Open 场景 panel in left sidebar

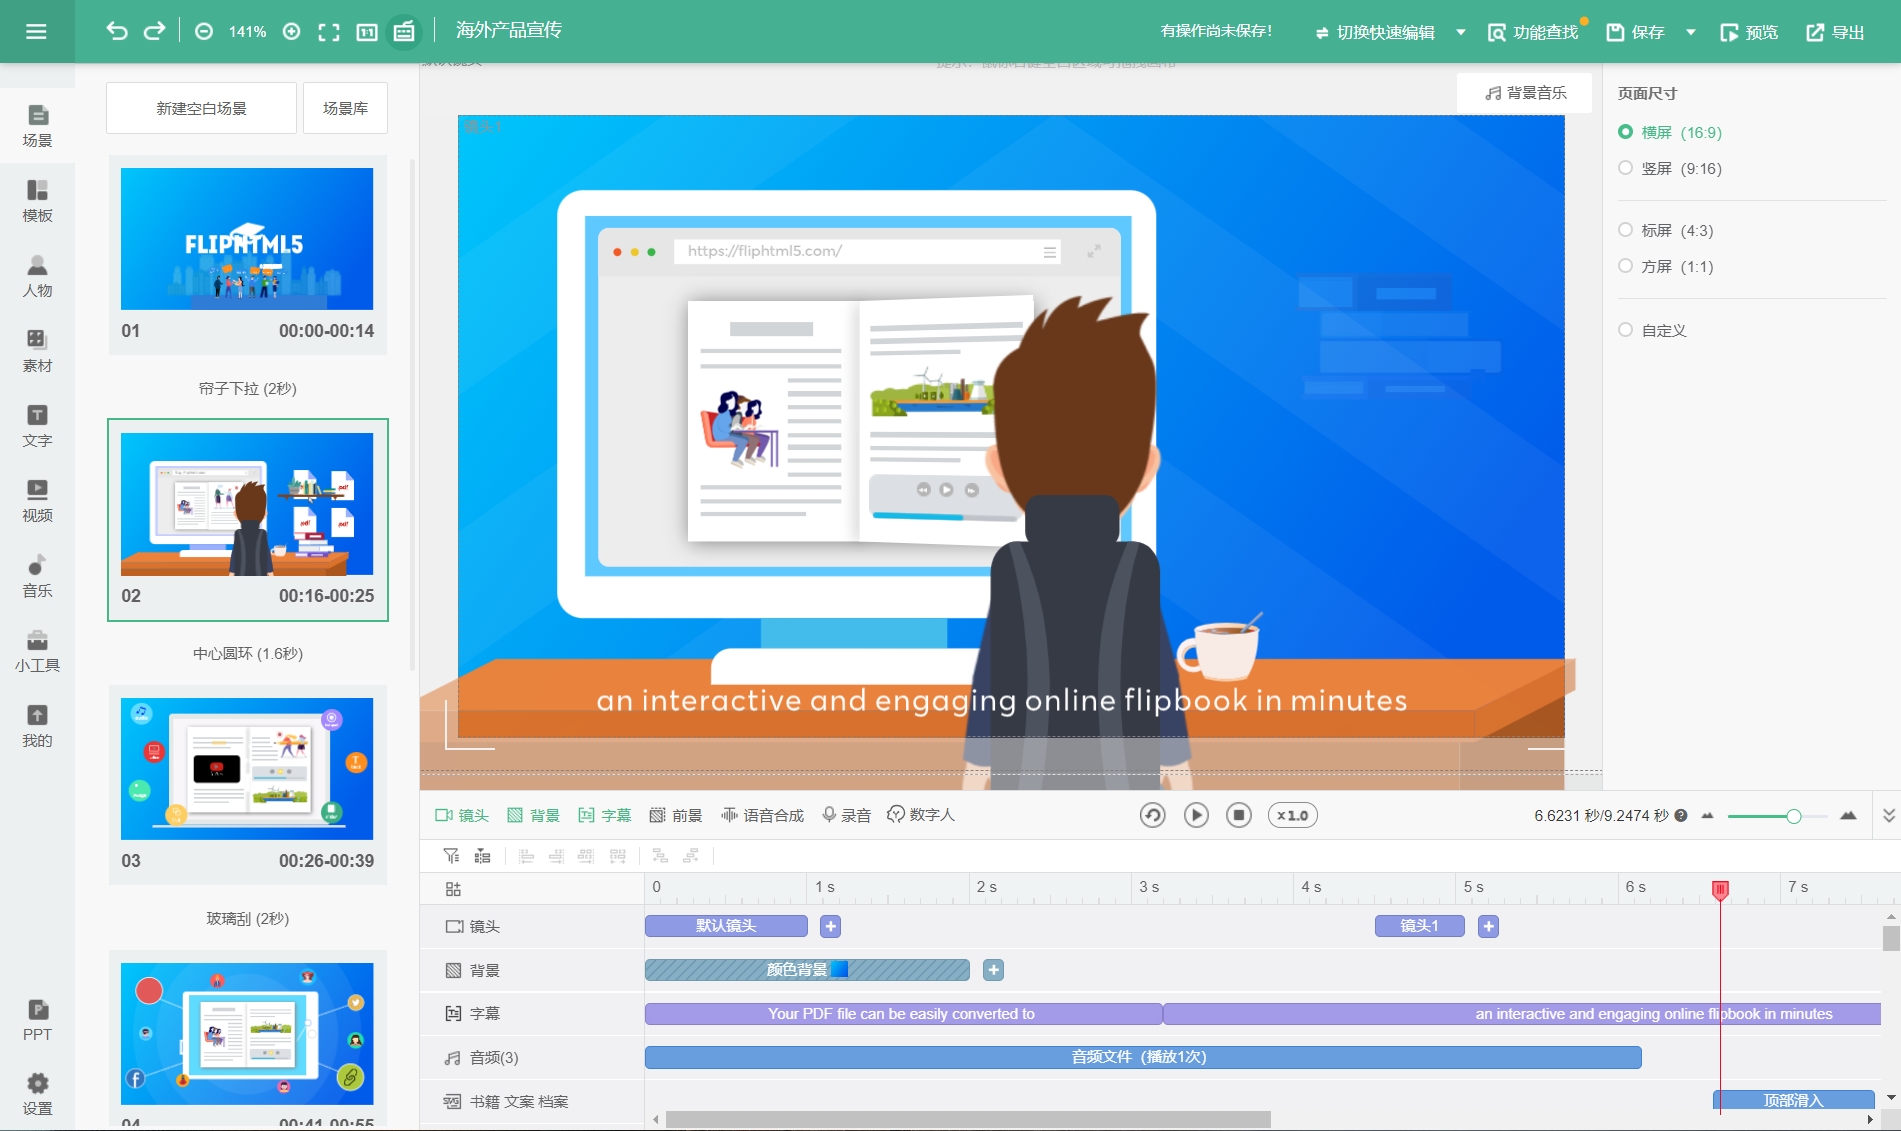(x=37, y=126)
